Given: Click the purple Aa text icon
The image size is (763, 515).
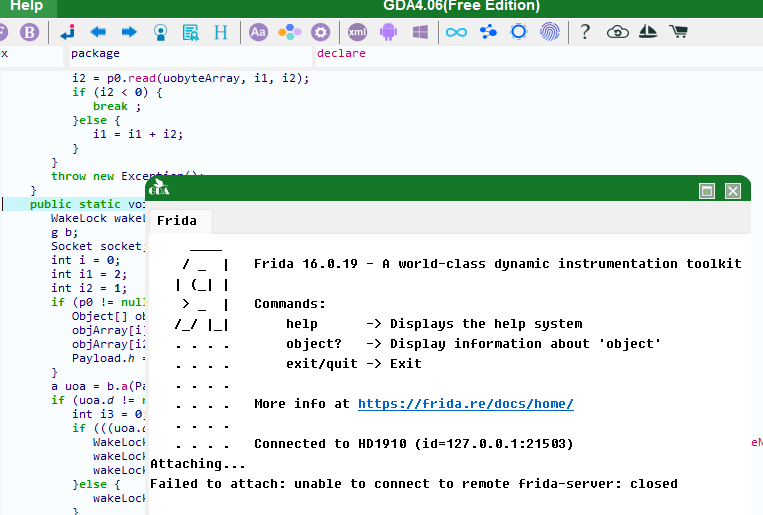Looking at the screenshot, I should (258, 33).
